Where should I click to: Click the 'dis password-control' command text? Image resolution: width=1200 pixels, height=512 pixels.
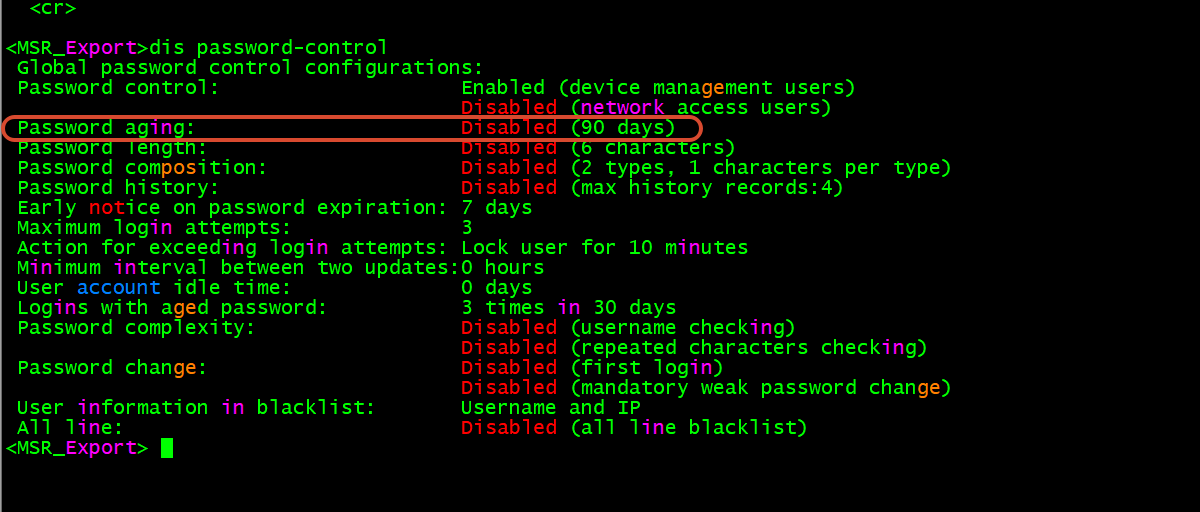click(x=268, y=47)
